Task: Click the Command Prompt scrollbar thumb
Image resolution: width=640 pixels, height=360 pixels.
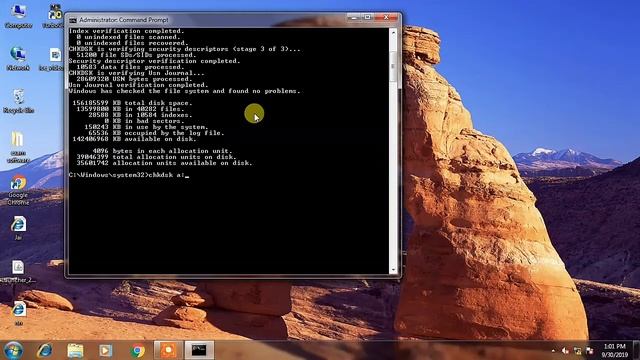Action: coord(393,65)
